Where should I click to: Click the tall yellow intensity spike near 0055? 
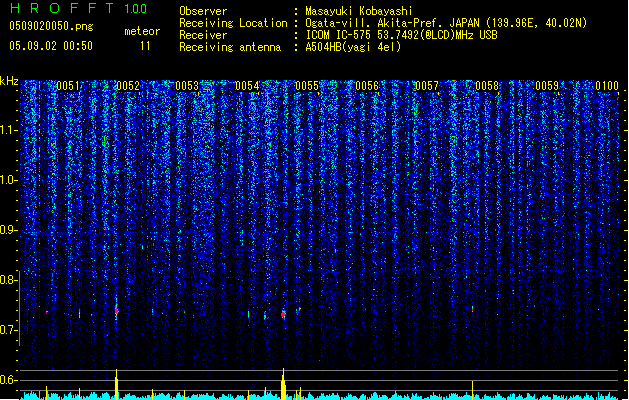pyautogui.click(x=283, y=384)
